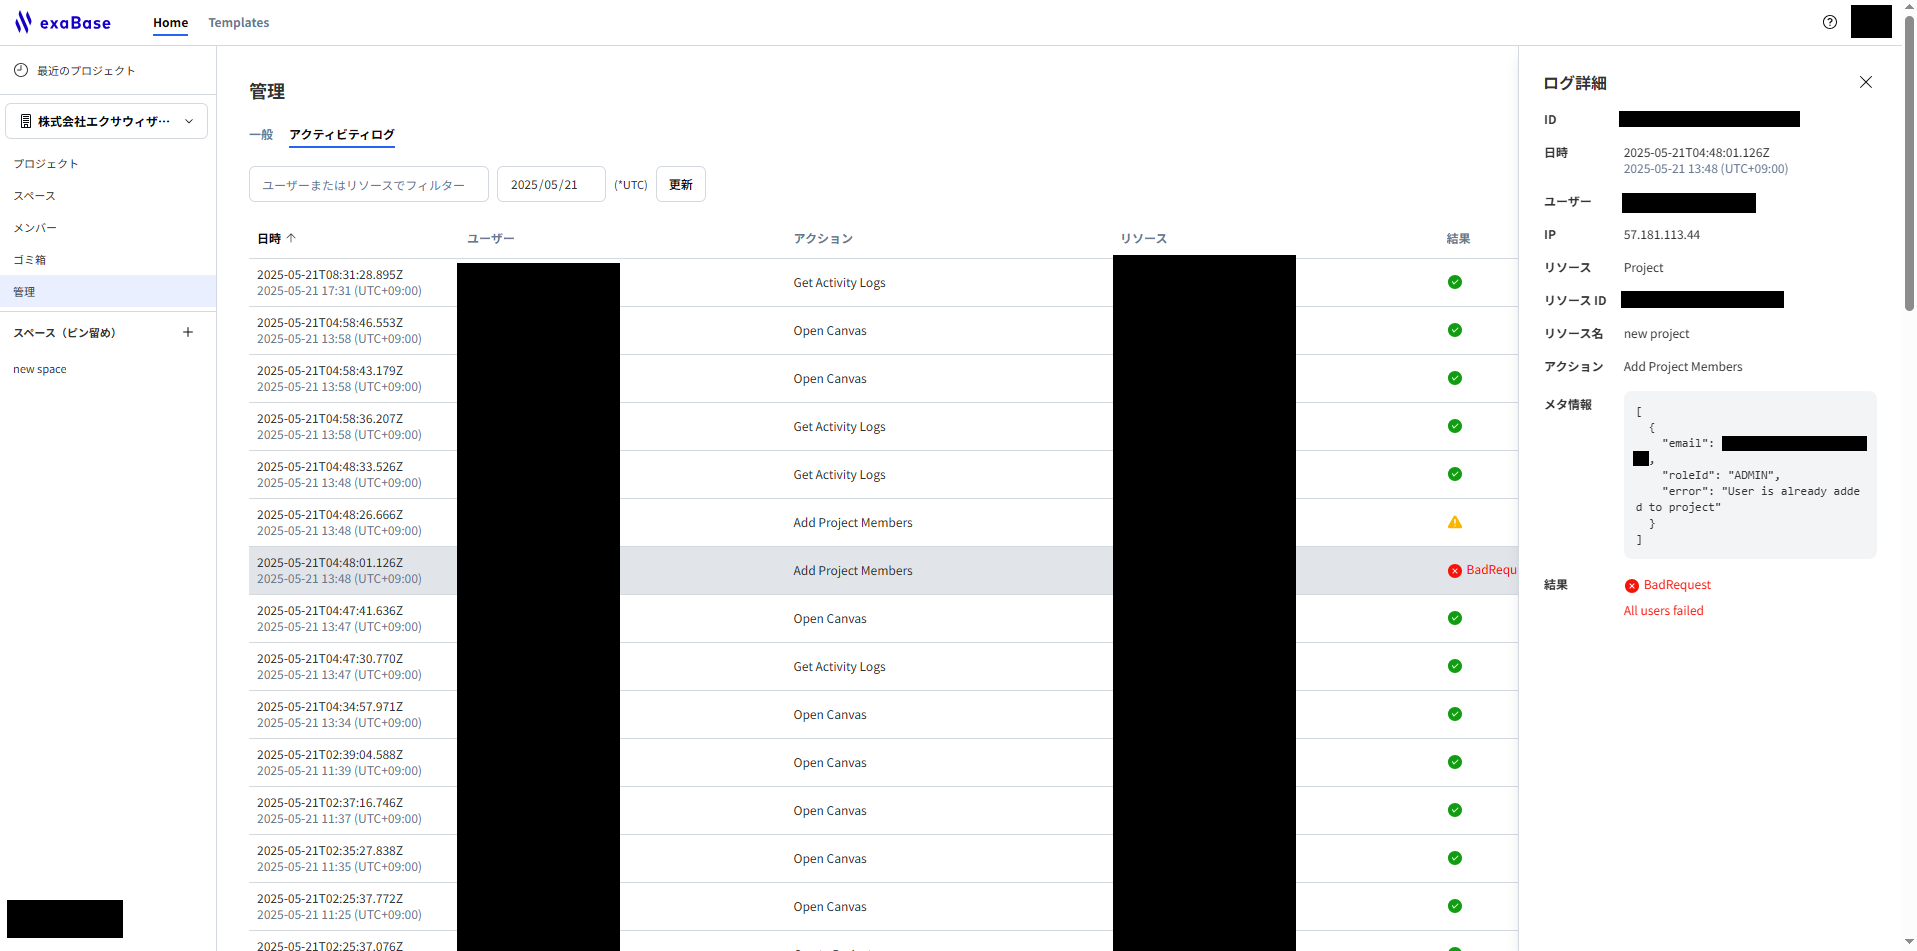Click the red BadRequest error icon in table
Screen dimensions: 1917x951
[1454, 571]
